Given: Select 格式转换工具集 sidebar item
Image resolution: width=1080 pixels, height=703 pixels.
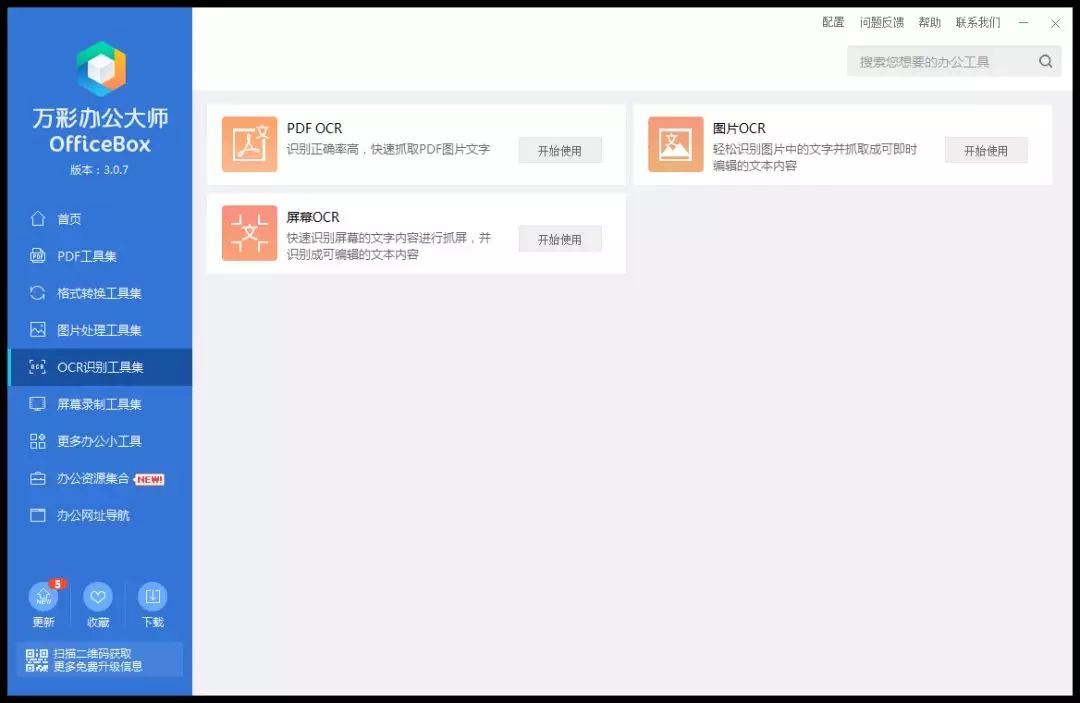Looking at the screenshot, I should tap(99, 293).
